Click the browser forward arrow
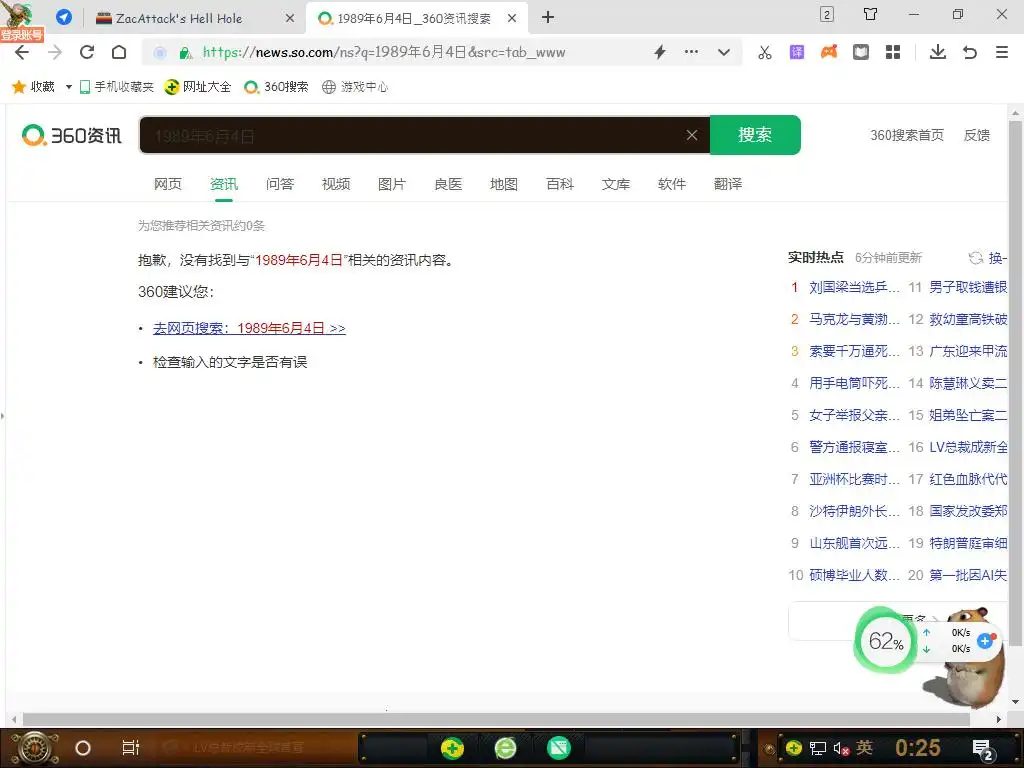This screenshot has width=1024, height=768. coord(55,52)
